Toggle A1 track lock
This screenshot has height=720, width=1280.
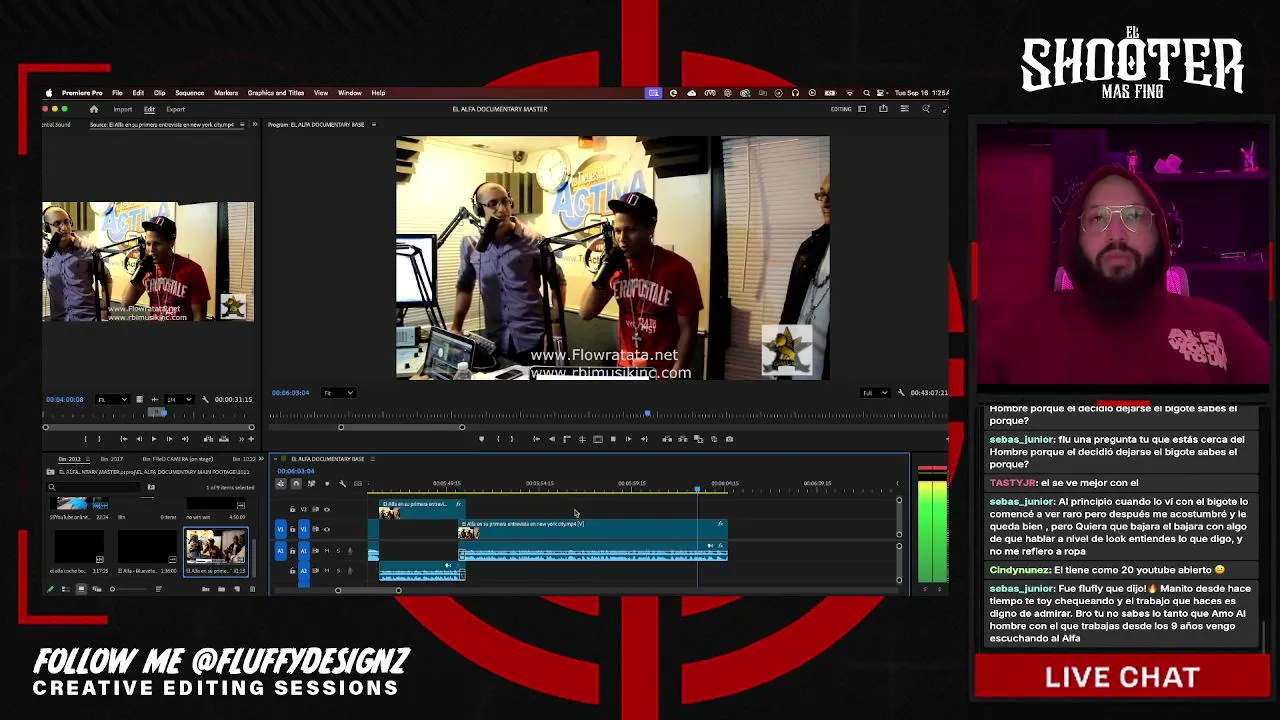coord(292,551)
